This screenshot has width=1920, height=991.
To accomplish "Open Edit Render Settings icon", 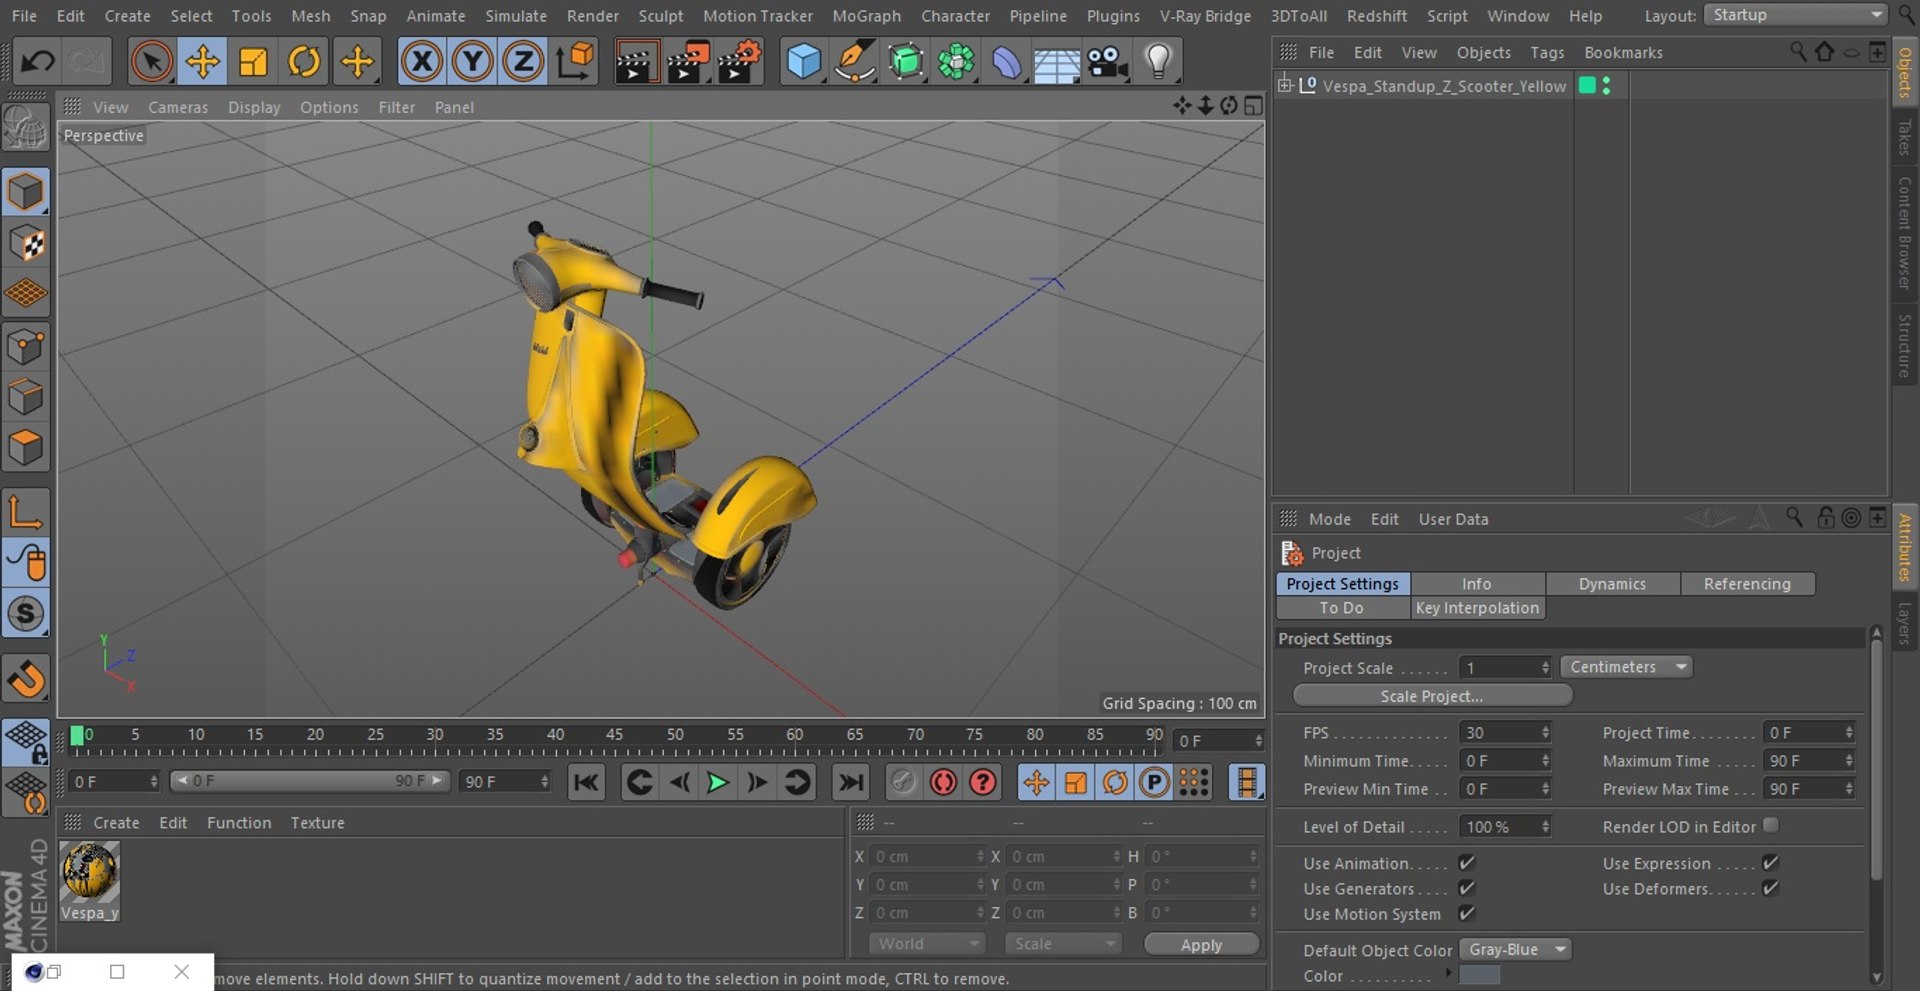I will (738, 62).
